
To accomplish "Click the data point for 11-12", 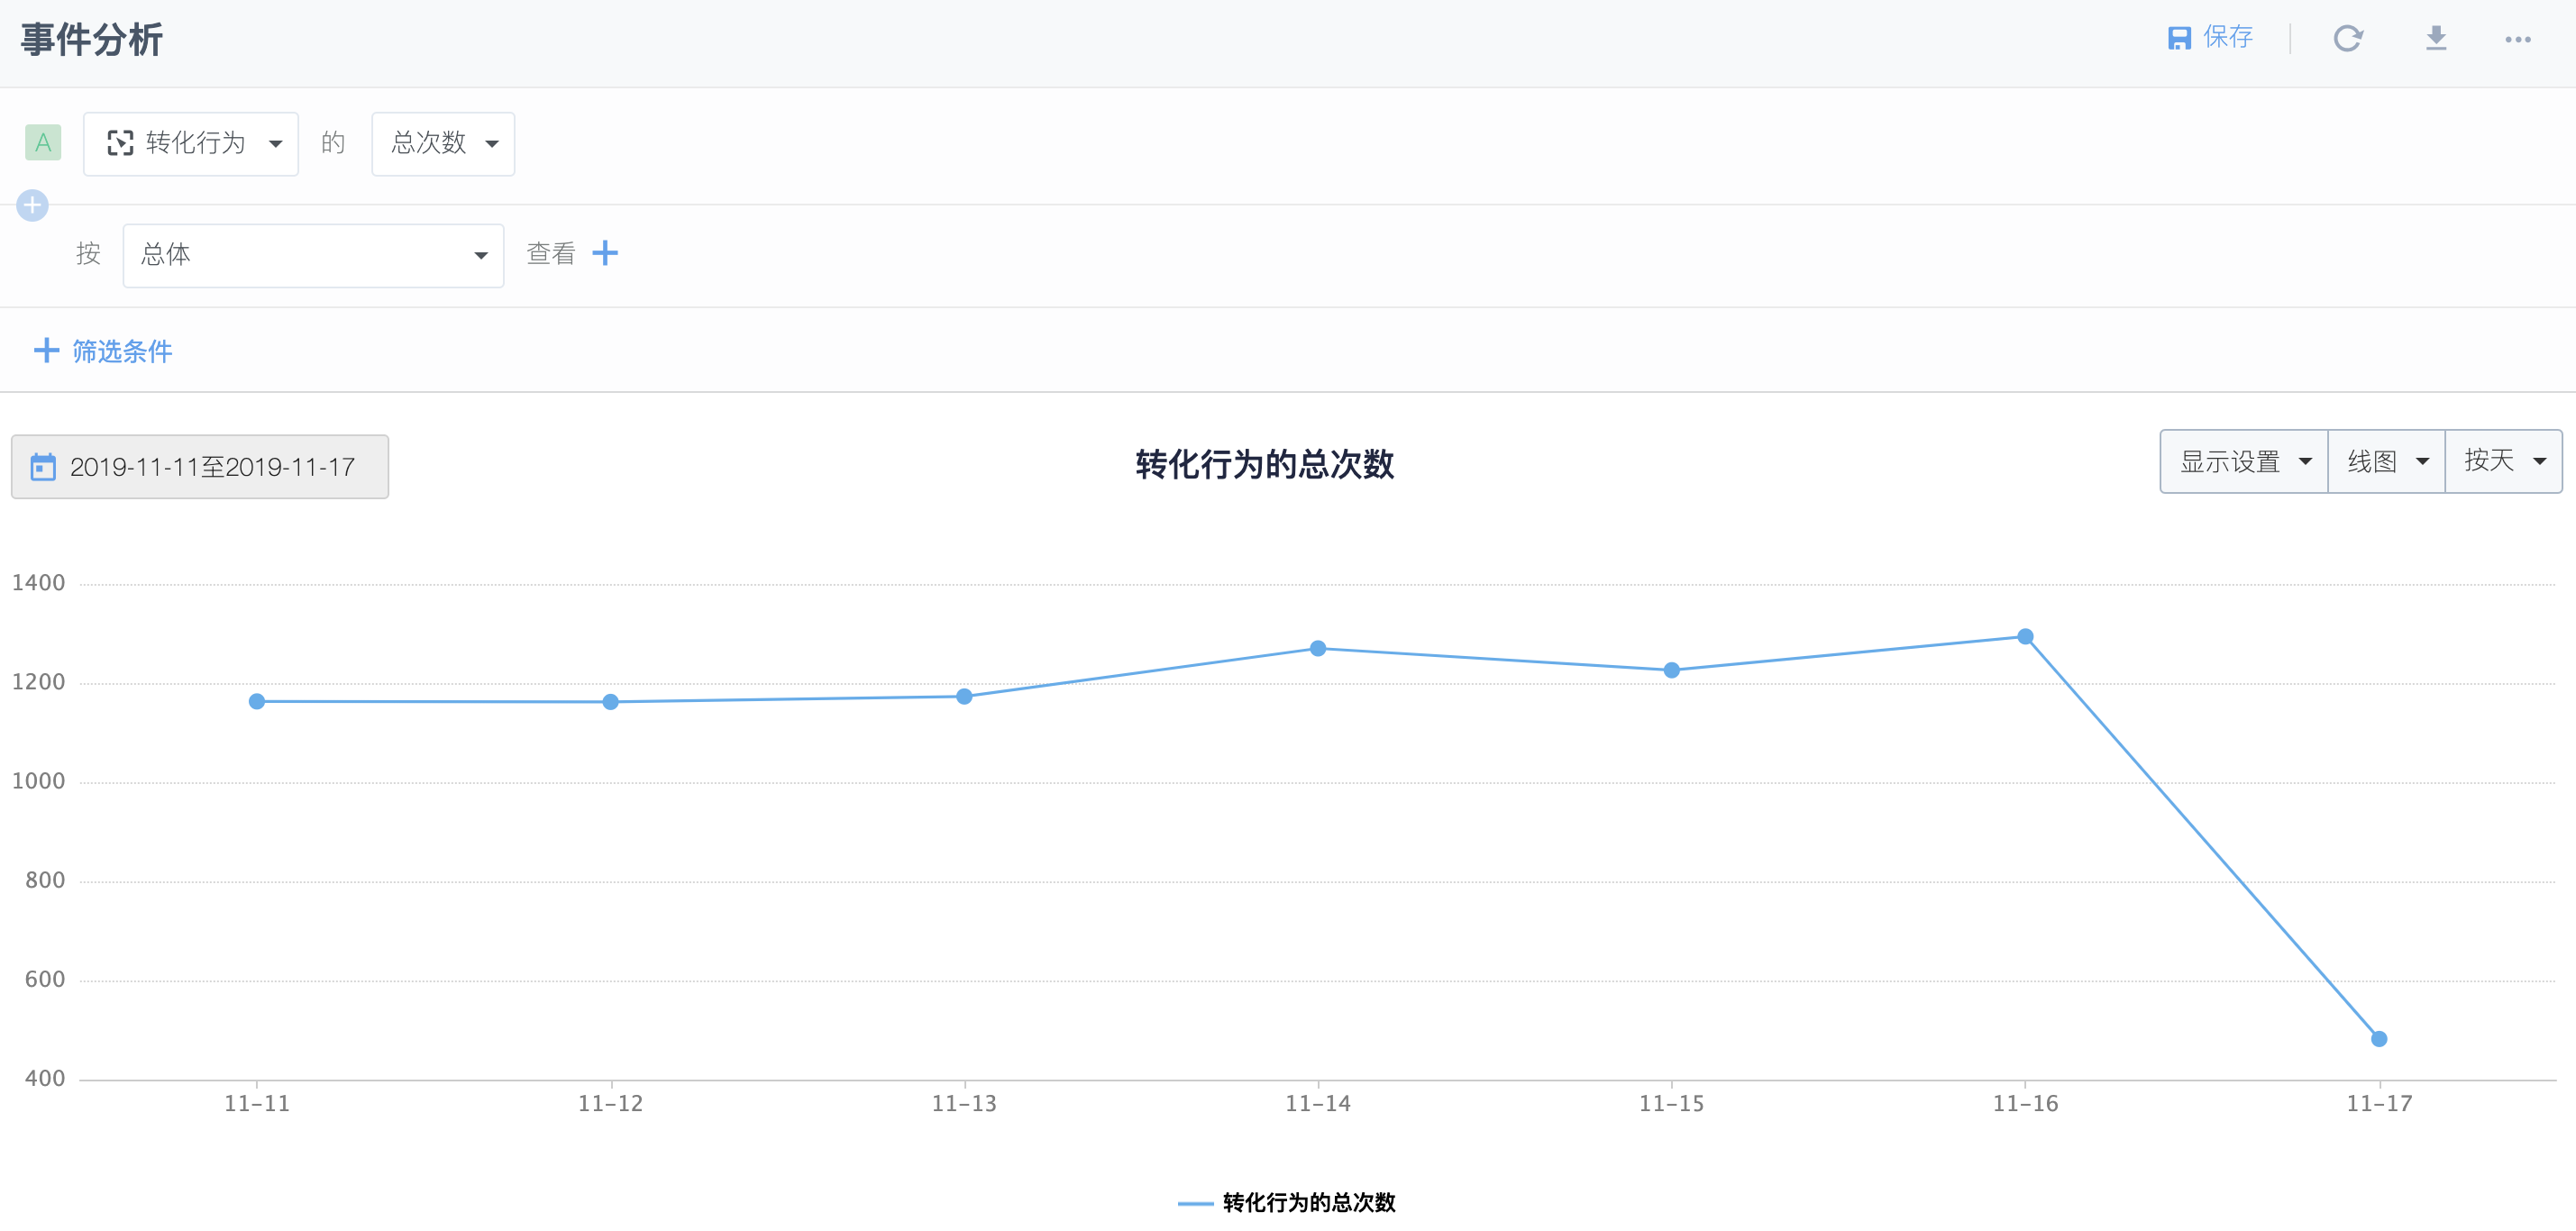I will (611, 702).
